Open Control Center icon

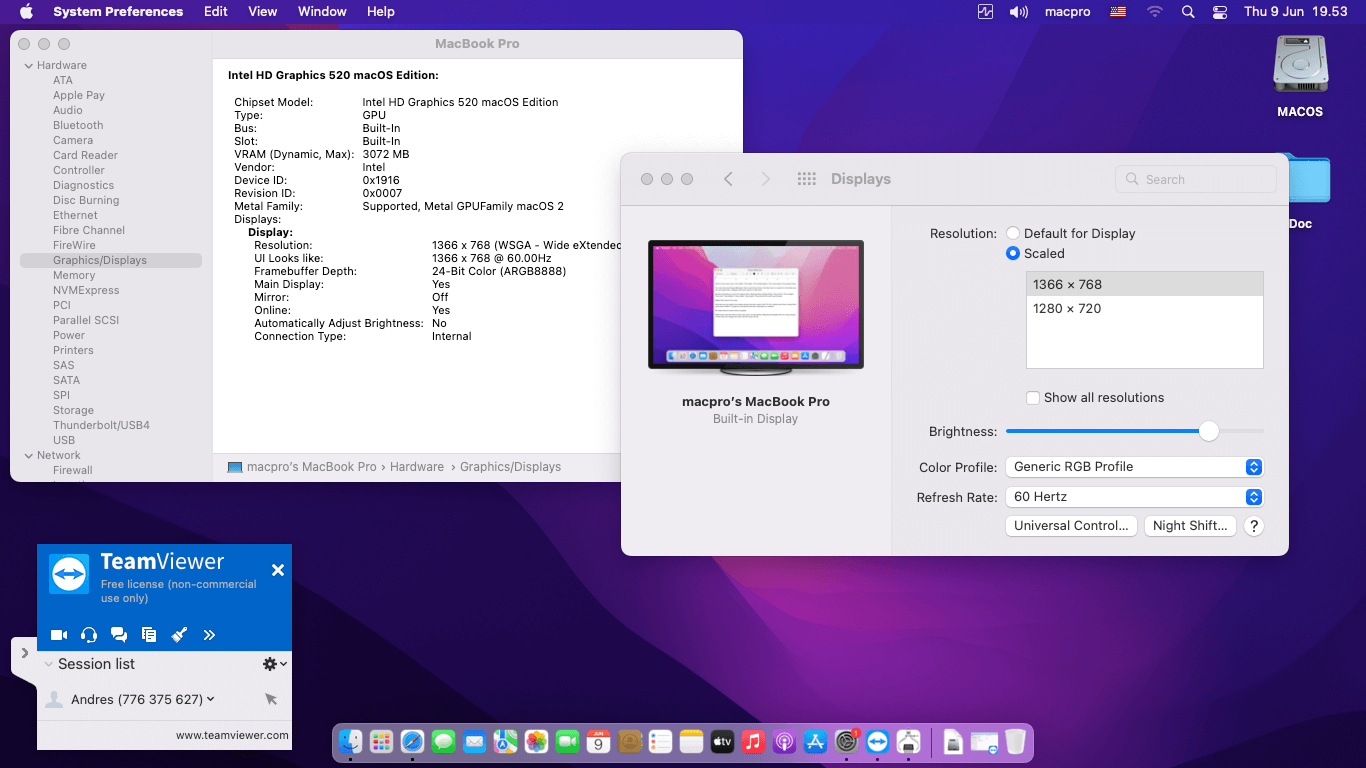pos(1219,12)
